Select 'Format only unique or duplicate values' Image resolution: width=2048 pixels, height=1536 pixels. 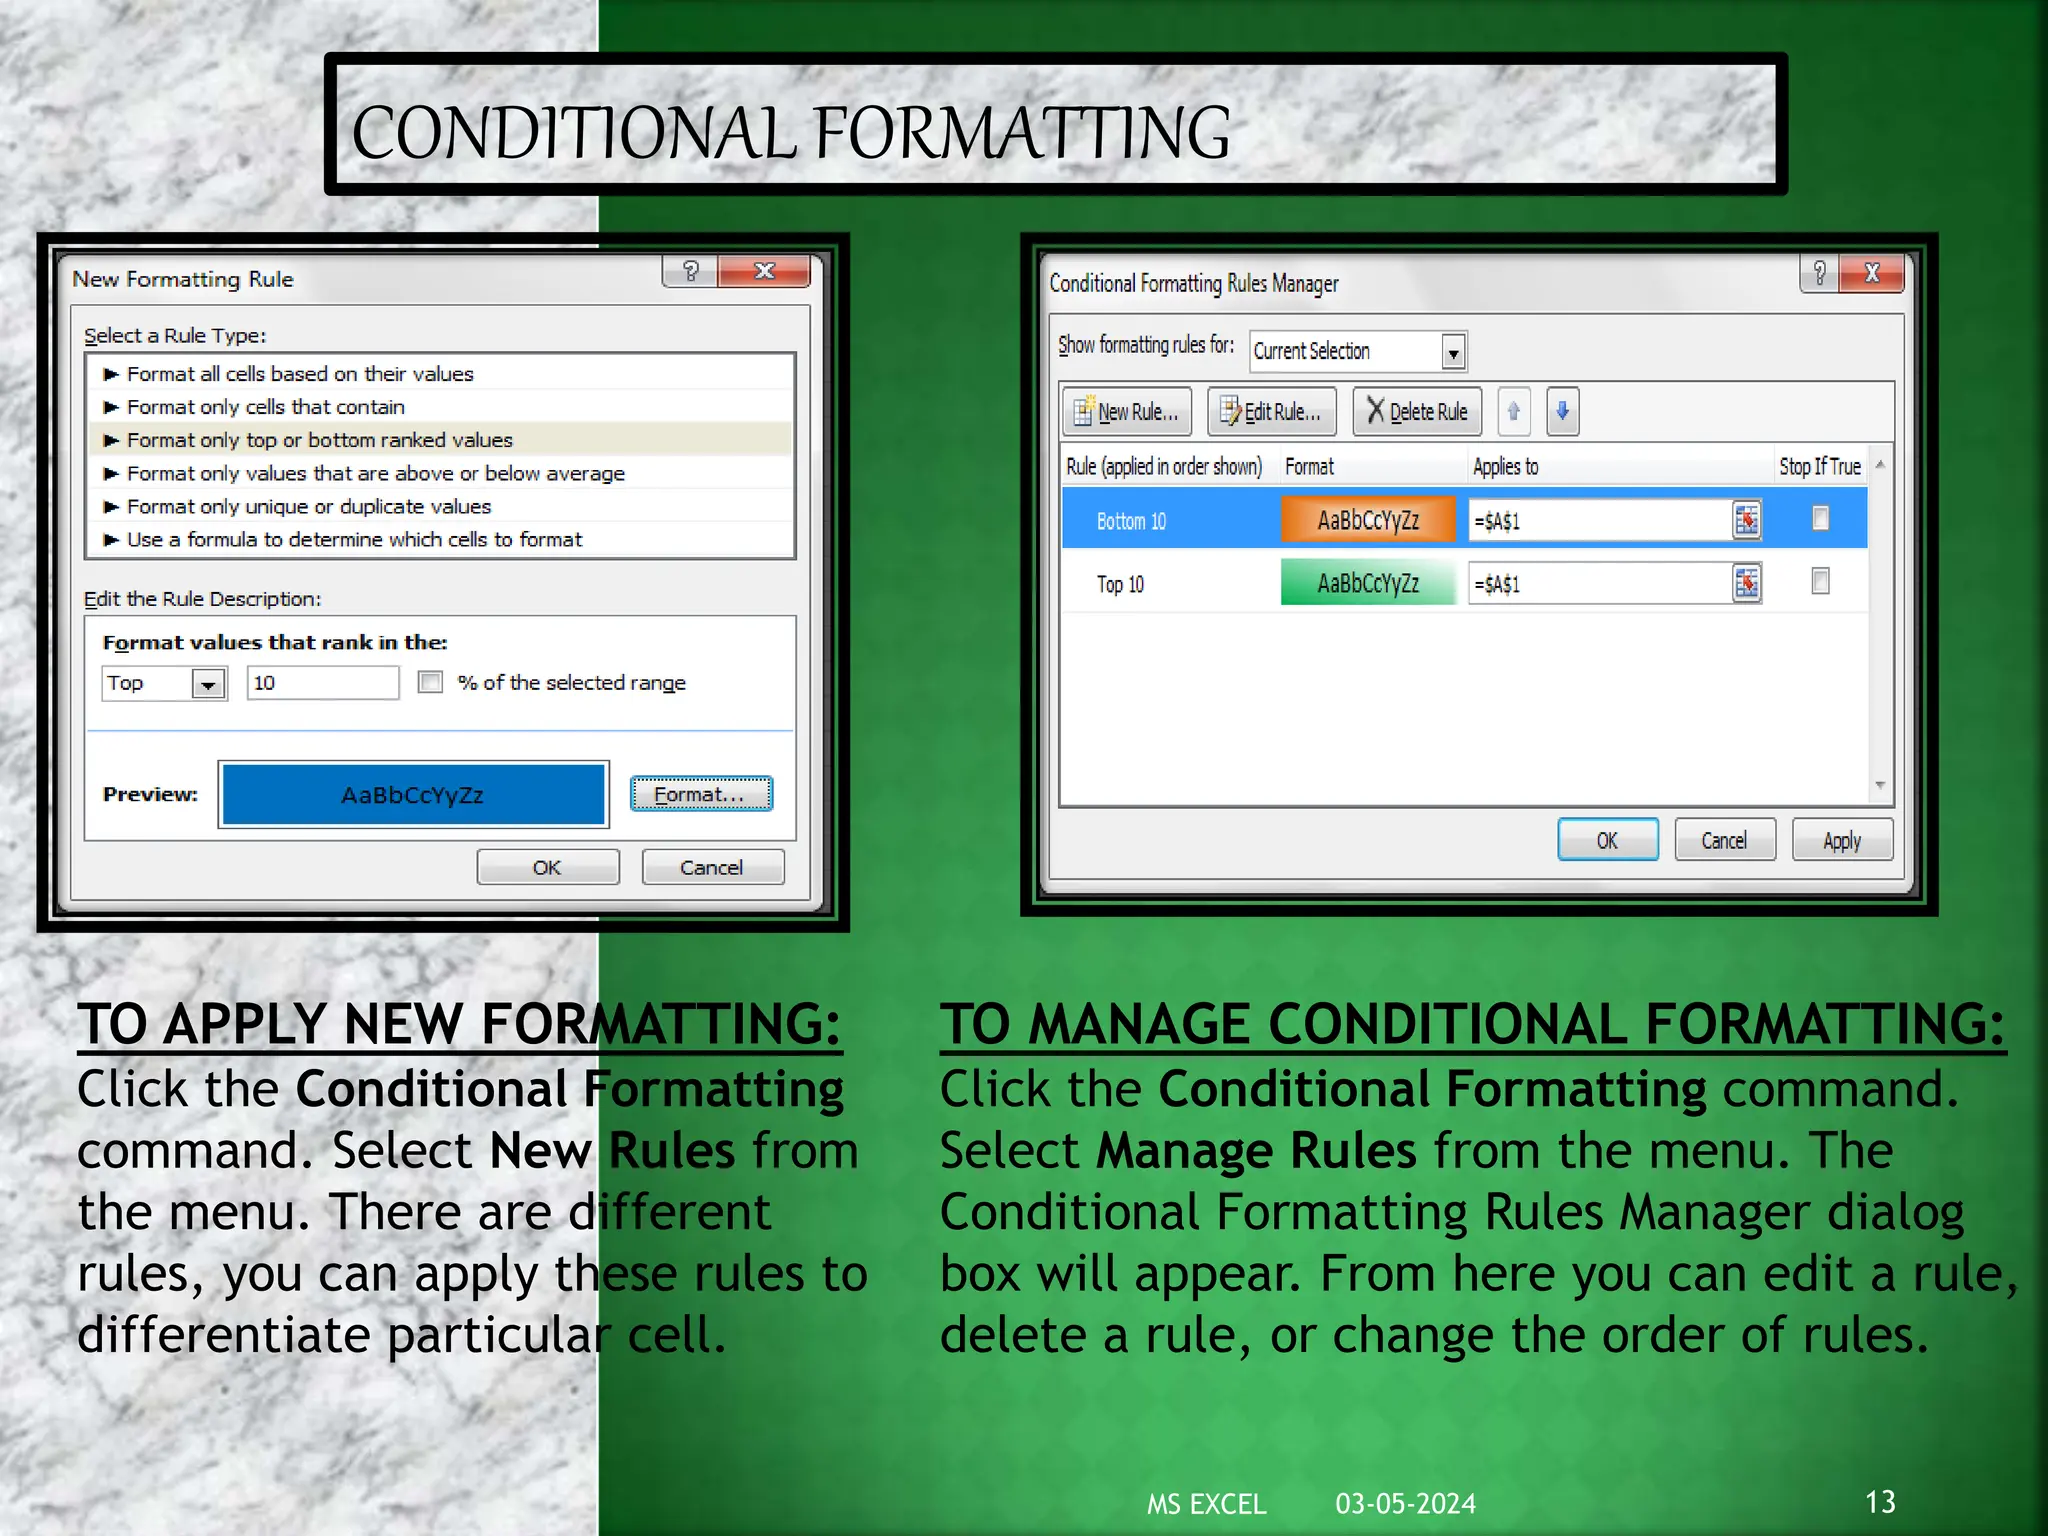[441, 506]
